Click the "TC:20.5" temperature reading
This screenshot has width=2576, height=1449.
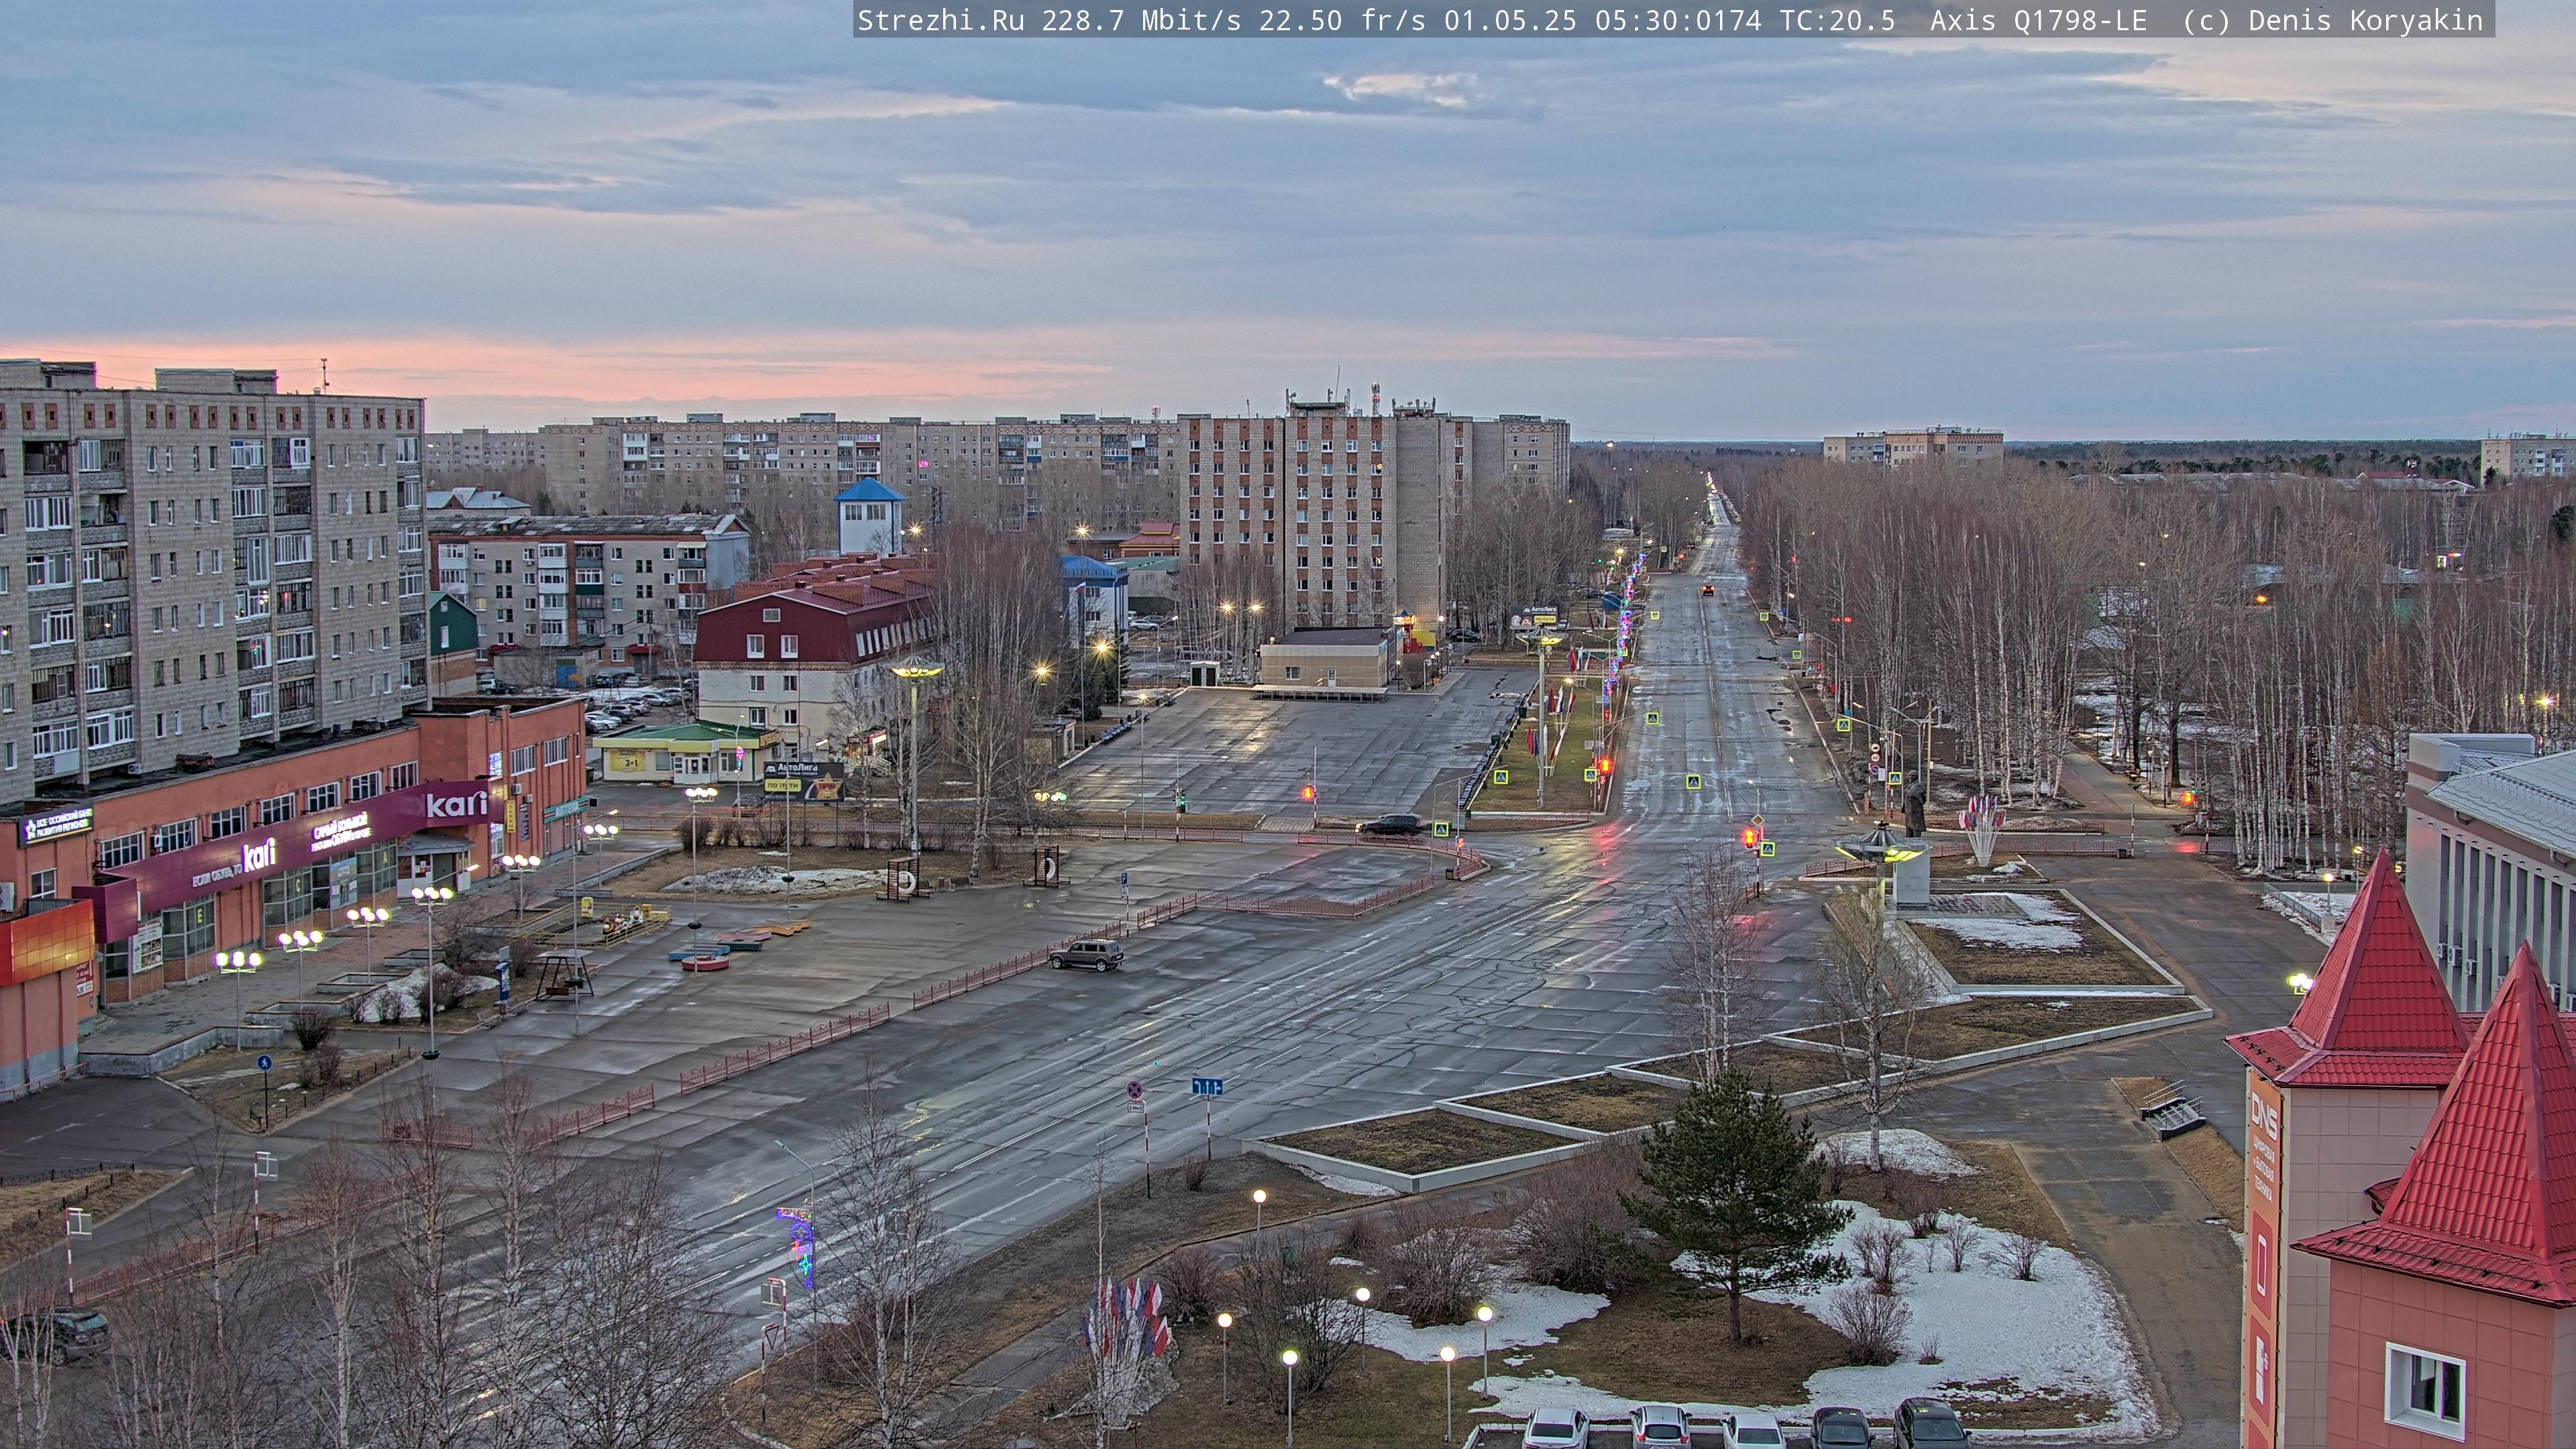(x=1837, y=21)
